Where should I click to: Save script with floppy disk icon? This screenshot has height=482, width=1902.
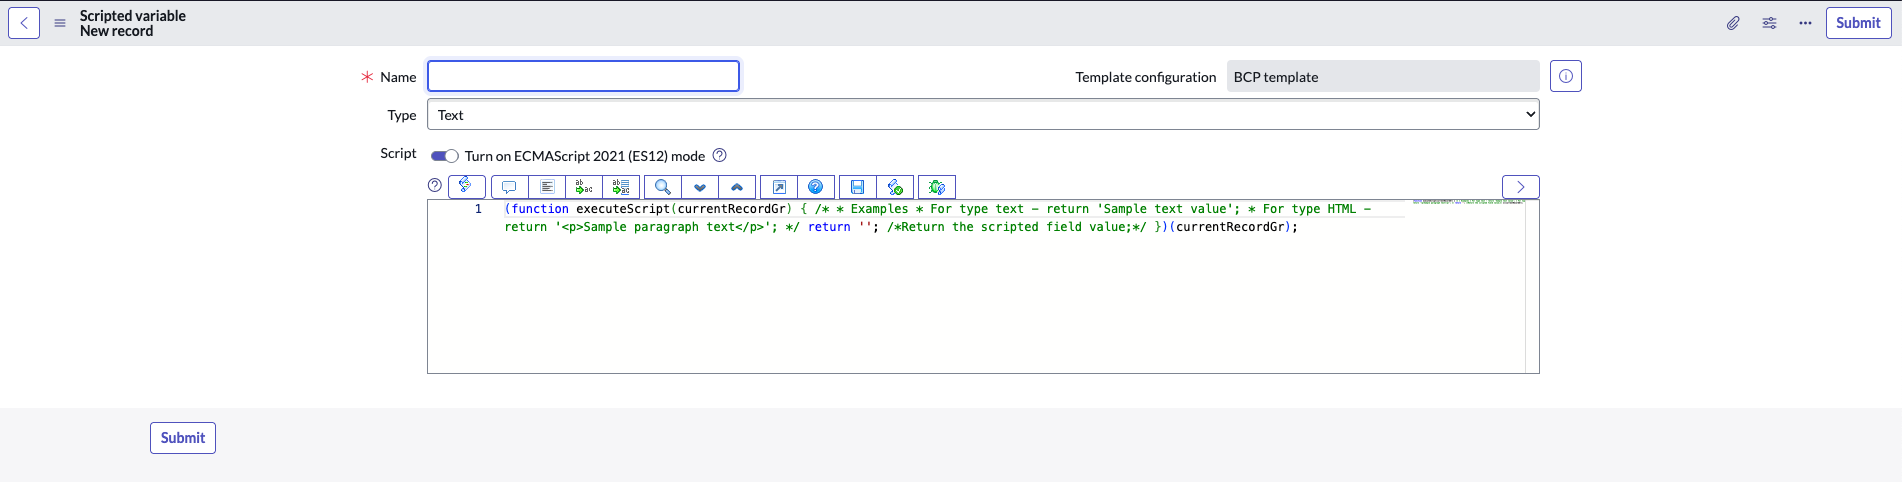[857, 187]
